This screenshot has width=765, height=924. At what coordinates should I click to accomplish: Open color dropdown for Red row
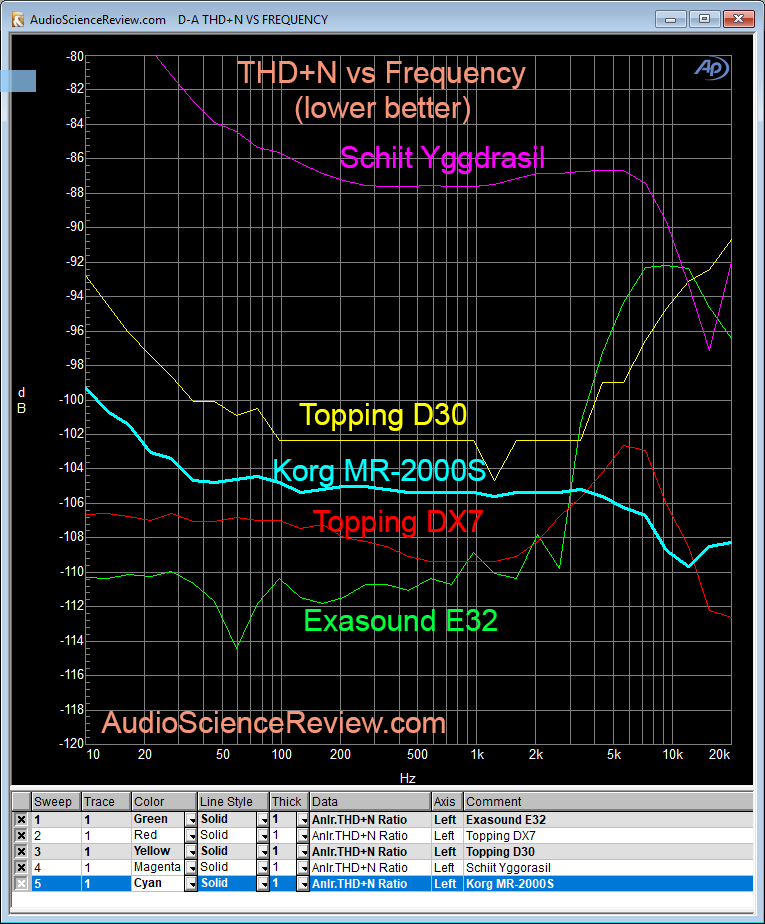pyautogui.click(x=191, y=836)
